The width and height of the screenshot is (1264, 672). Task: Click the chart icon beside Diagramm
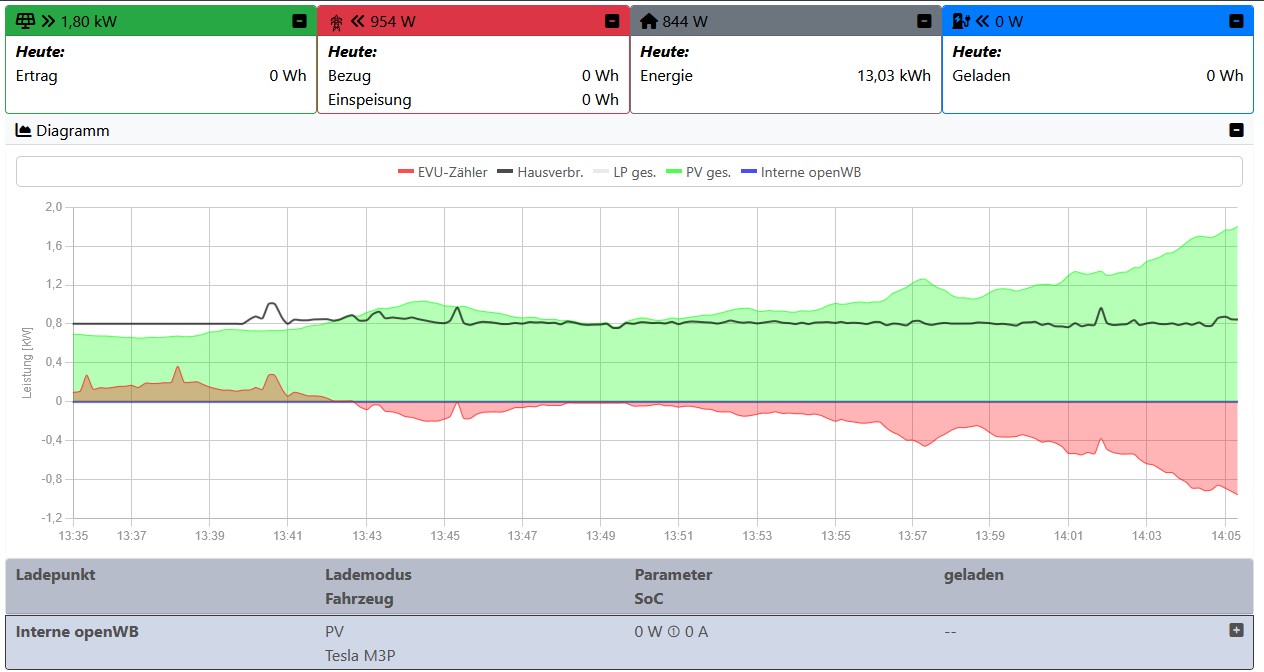(23, 131)
